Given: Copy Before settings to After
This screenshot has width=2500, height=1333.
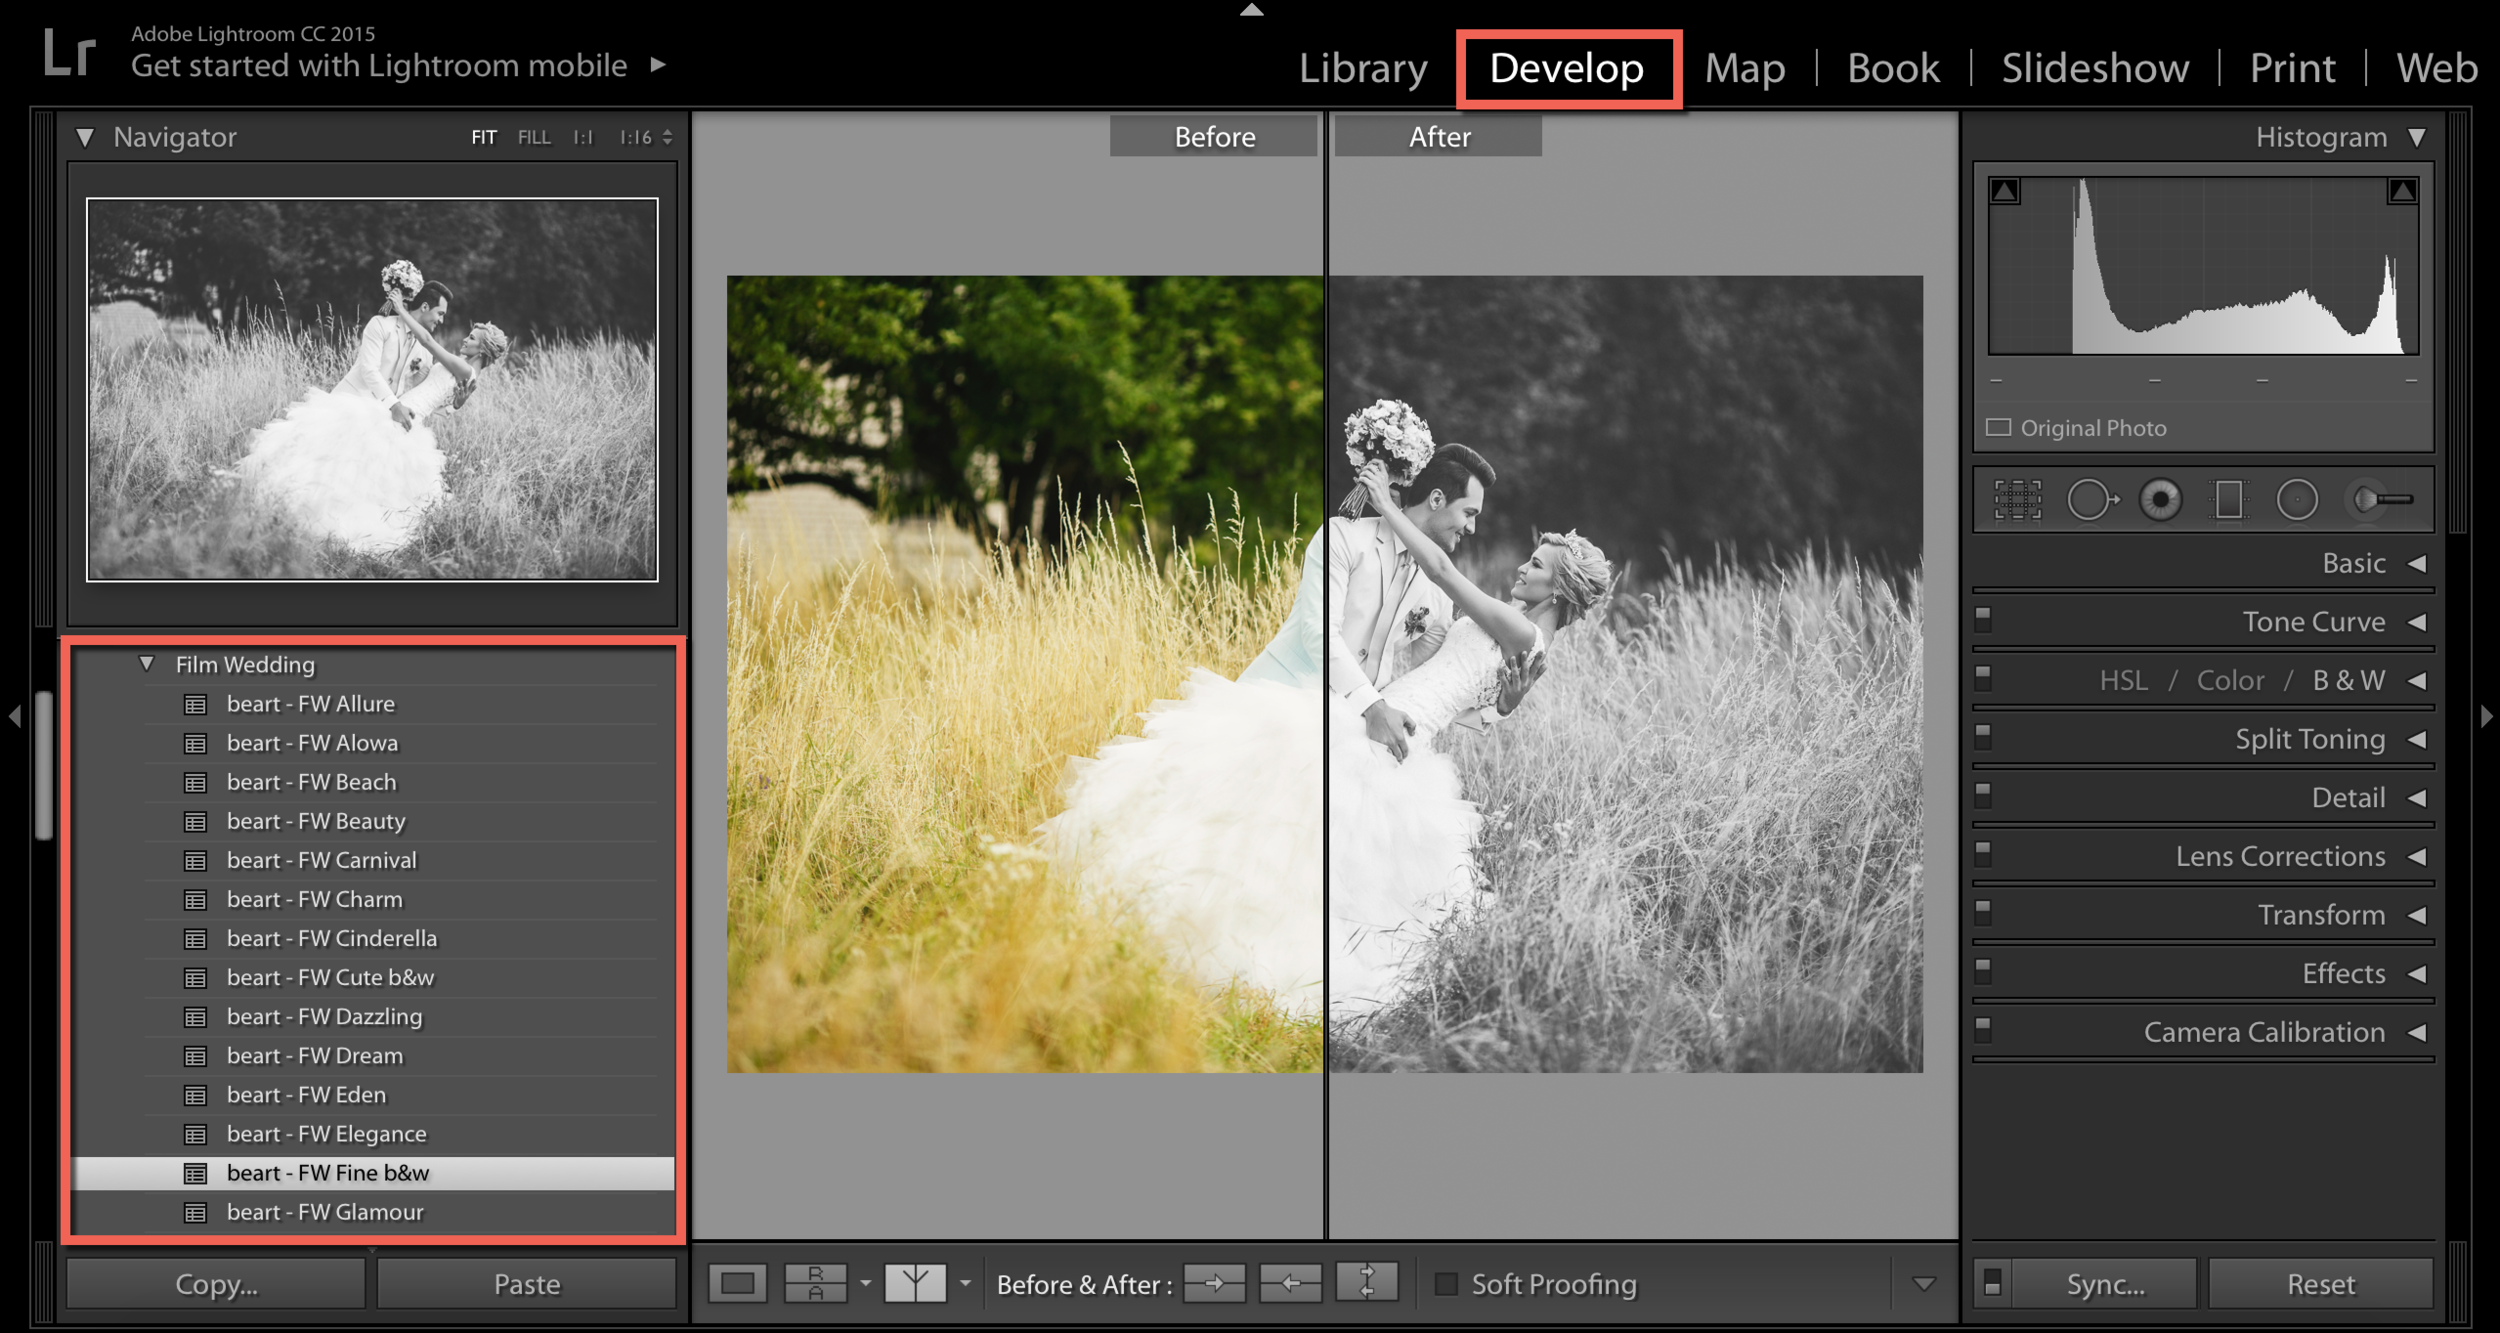Looking at the screenshot, I should (x=1214, y=1283).
